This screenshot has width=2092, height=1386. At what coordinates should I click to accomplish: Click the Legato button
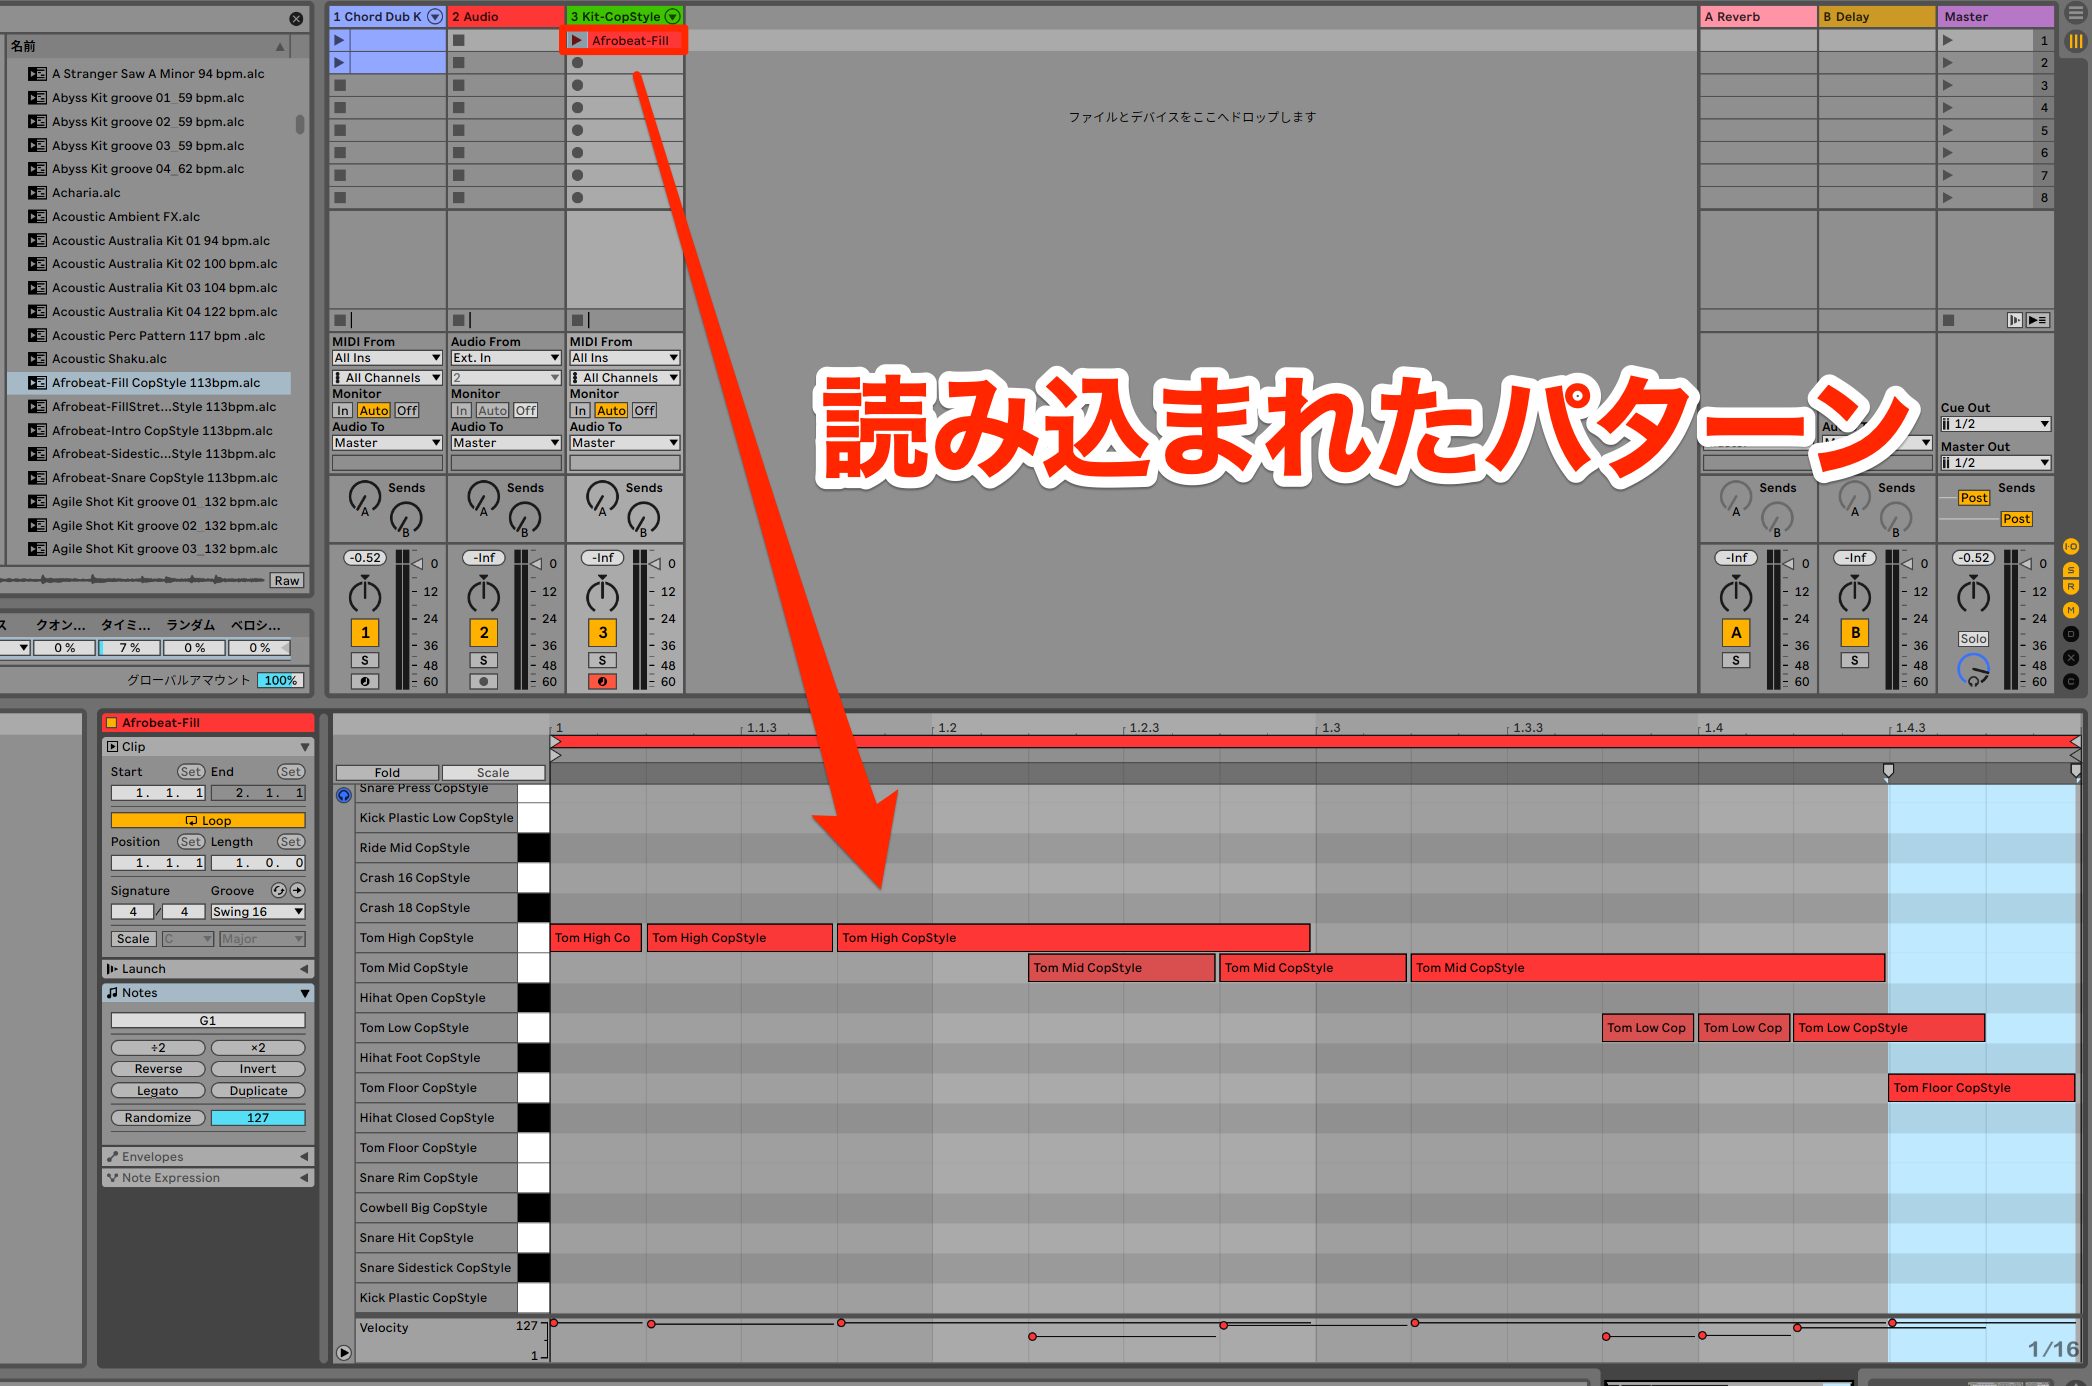(x=158, y=1091)
